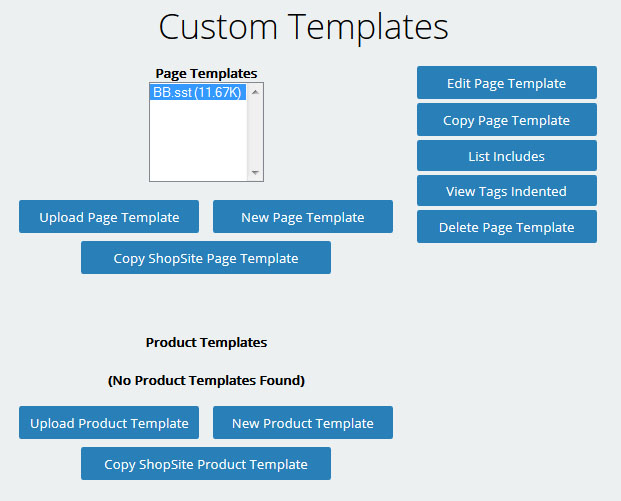Click the Copy ShopSite Product Template button
The image size is (621, 501).
[x=206, y=464]
